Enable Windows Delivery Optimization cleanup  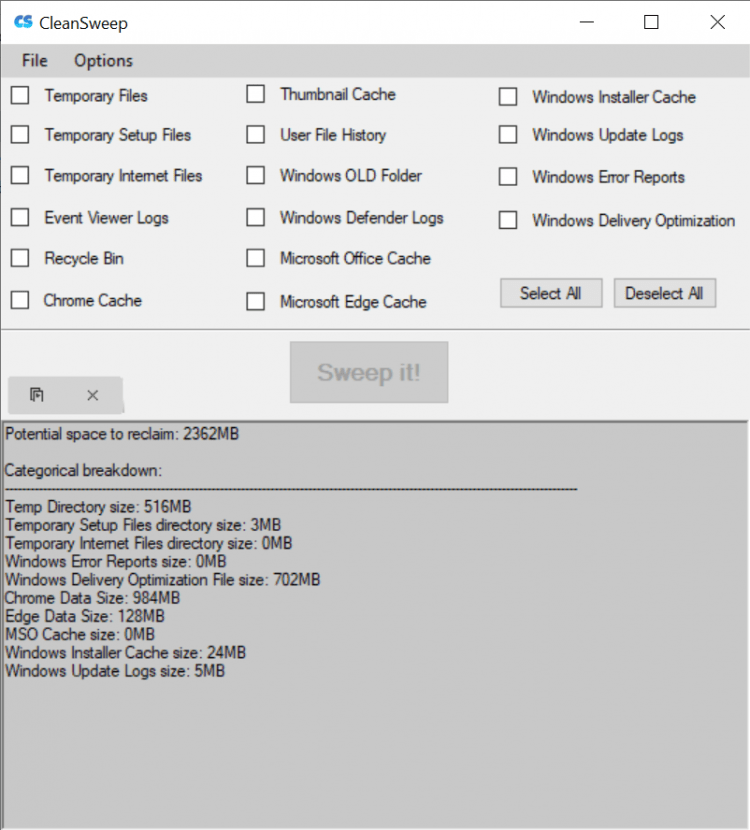pos(508,220)
